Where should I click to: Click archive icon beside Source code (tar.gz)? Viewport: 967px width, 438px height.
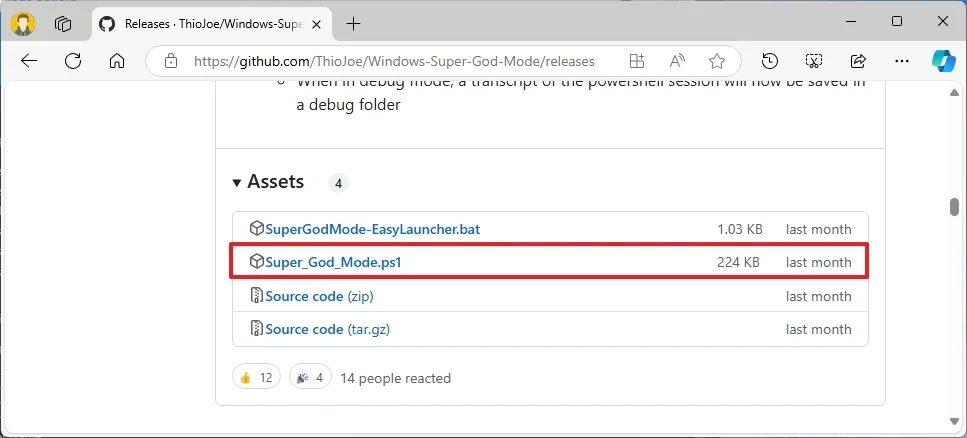pos(257,329)
